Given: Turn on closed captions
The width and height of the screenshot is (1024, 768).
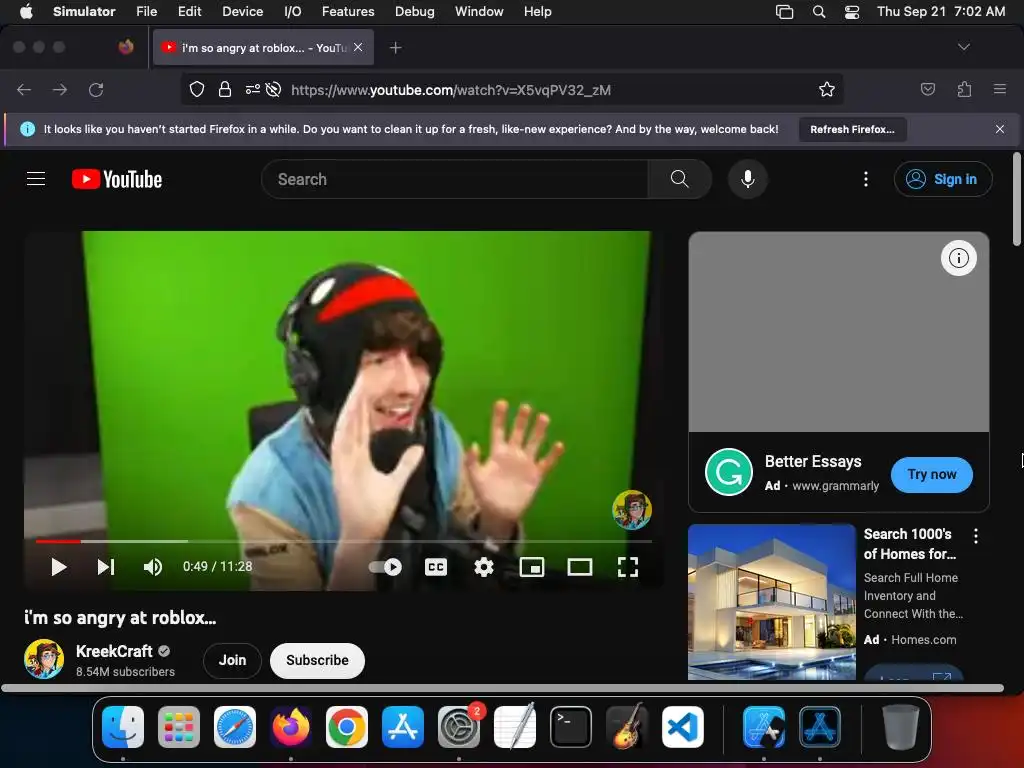Looking at the screenshot, I should [436, 567].
